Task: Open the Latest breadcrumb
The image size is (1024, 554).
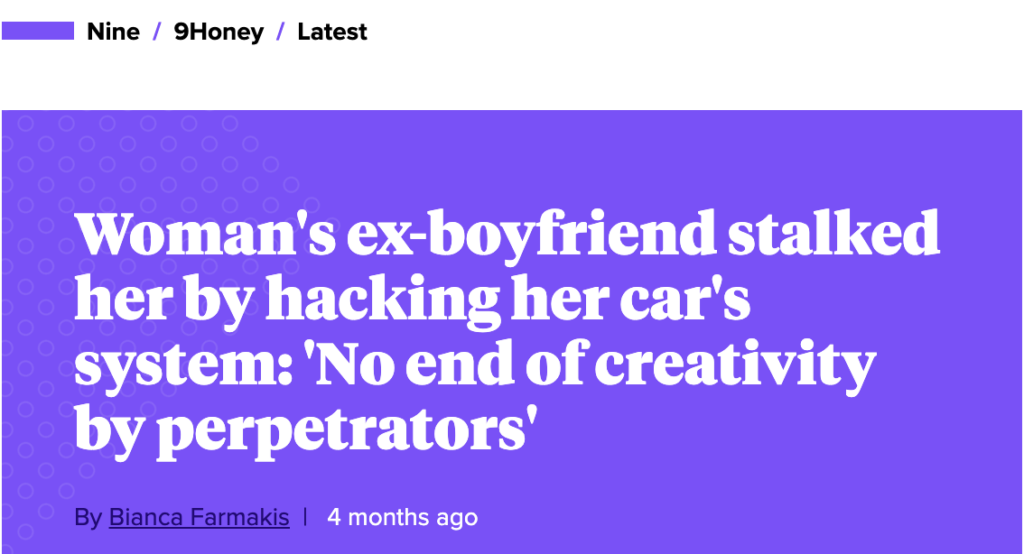Action: pos(332,31)
